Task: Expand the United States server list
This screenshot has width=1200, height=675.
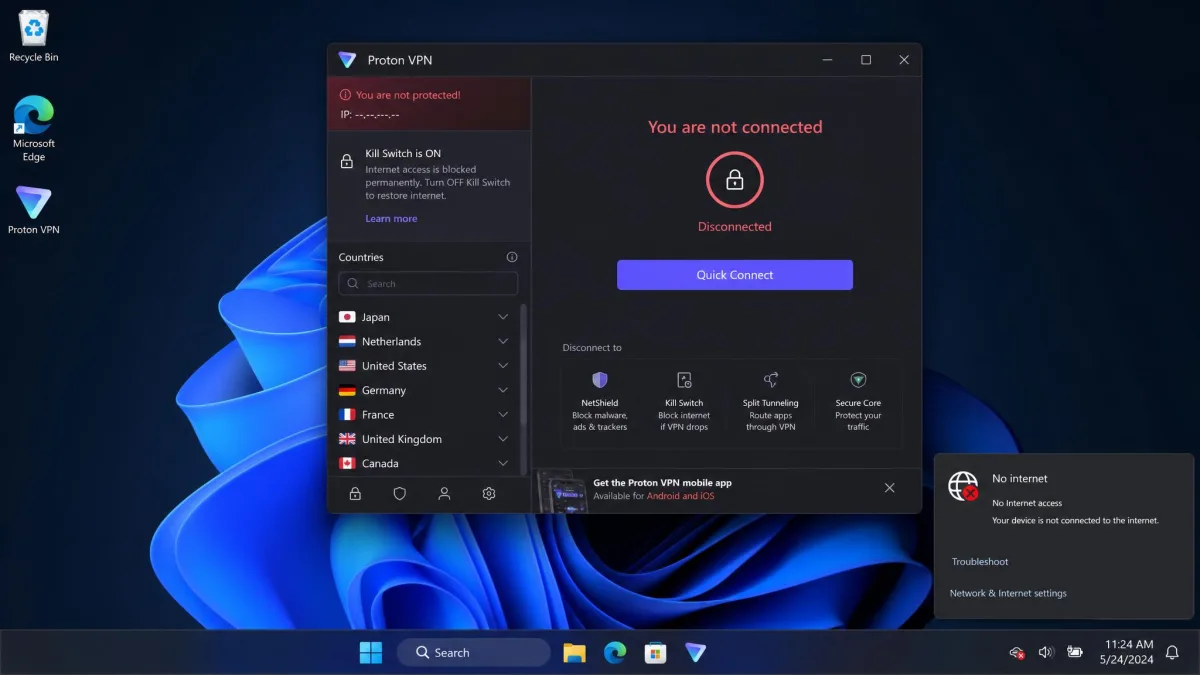Action: pos(503,366)
